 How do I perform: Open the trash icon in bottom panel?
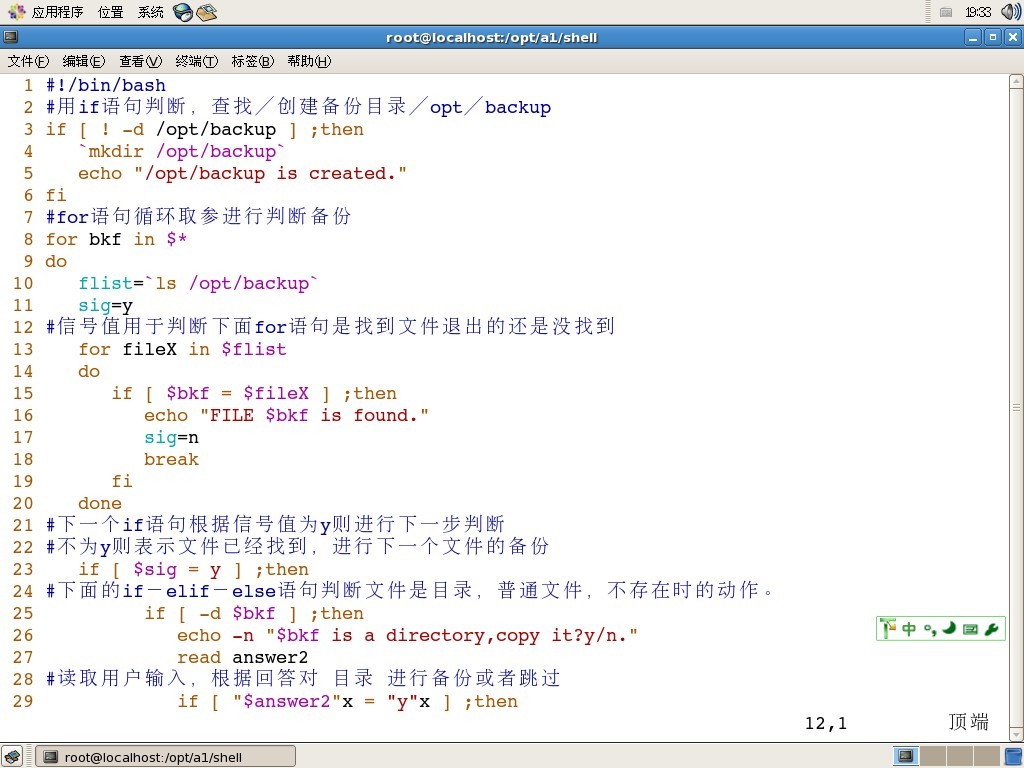click(x=1014, y=757)
